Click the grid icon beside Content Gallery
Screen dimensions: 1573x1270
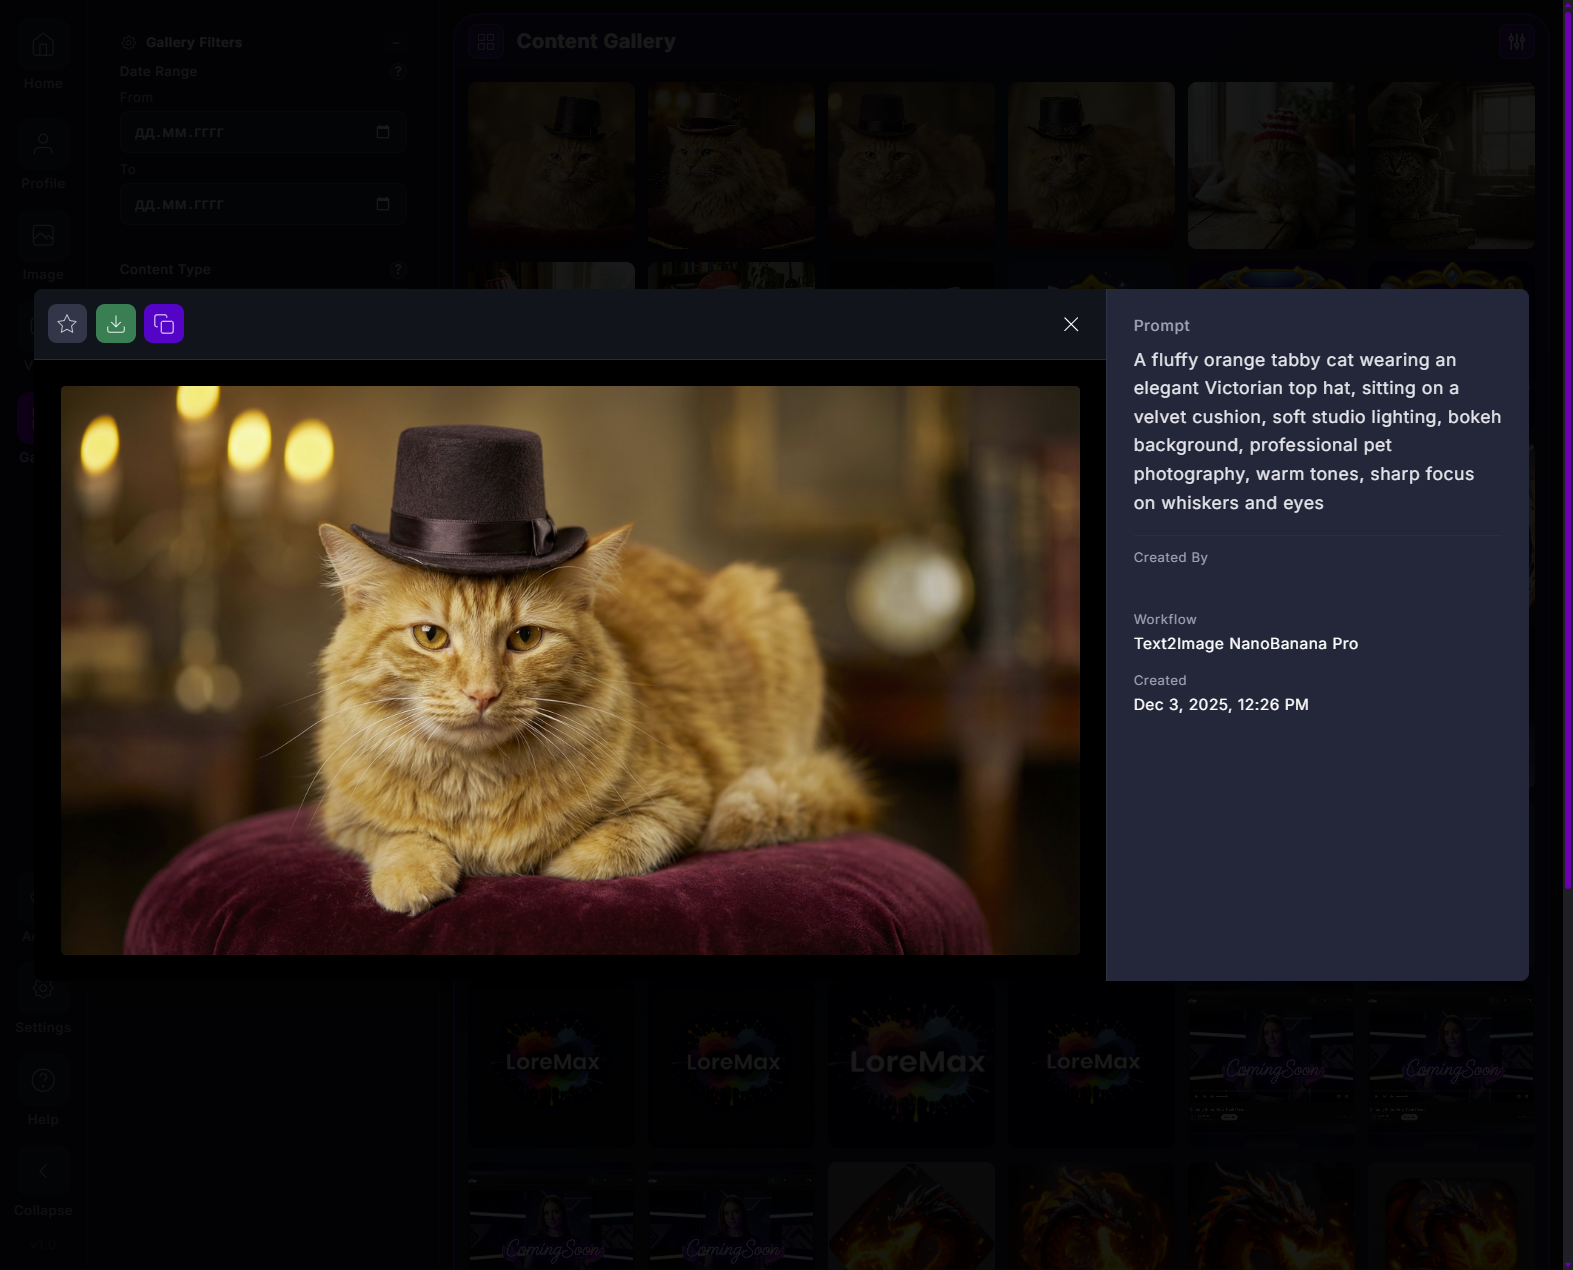pos(486,42)
